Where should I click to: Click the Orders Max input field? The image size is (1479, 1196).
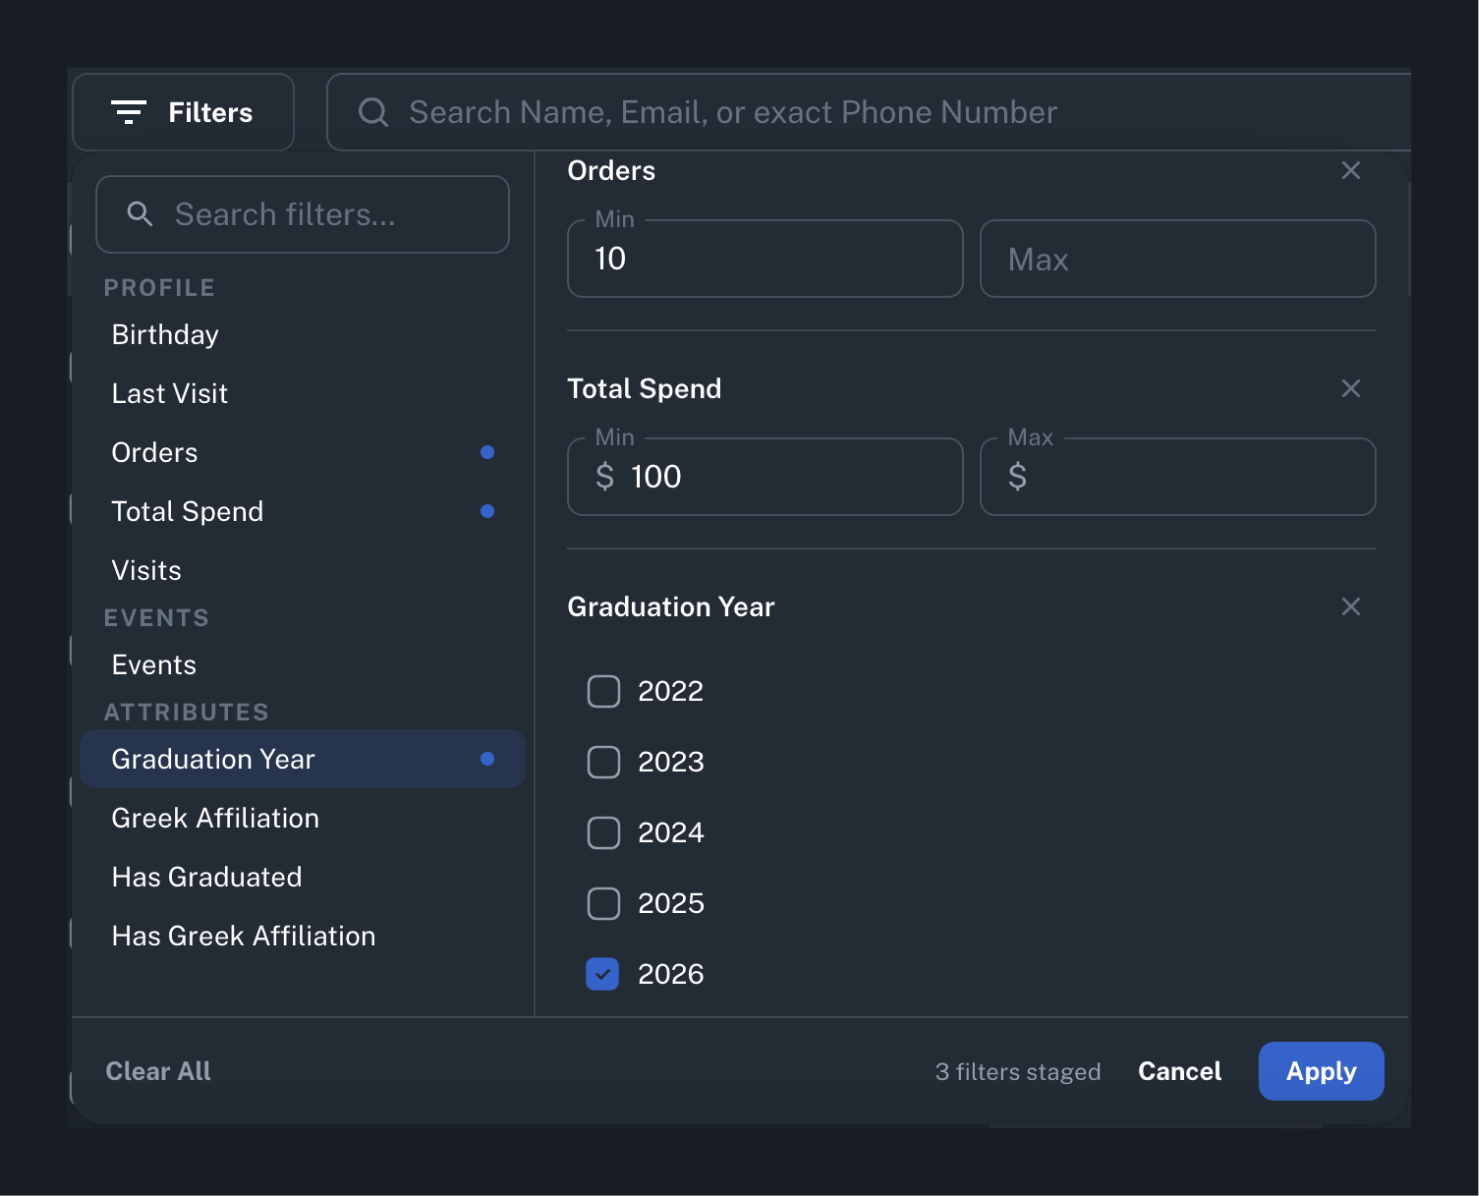tap(1178, 259)
